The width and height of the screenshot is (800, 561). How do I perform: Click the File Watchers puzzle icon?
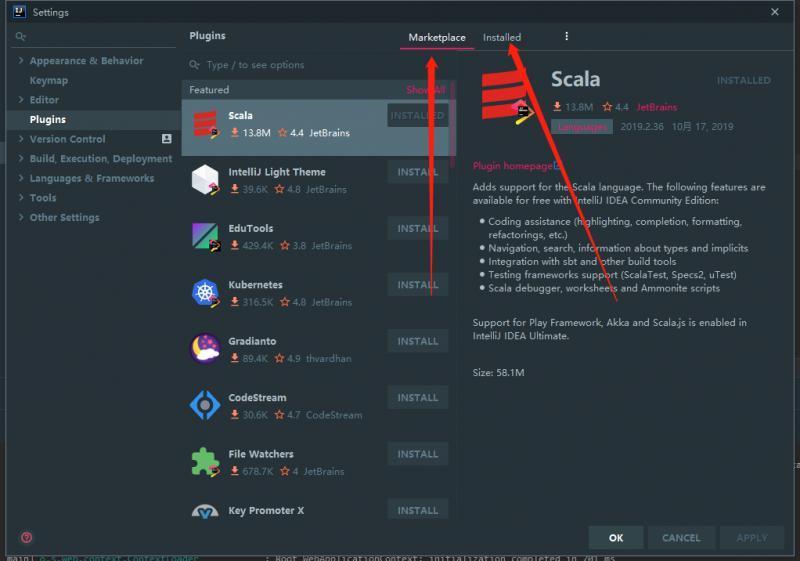pos(205,462)
